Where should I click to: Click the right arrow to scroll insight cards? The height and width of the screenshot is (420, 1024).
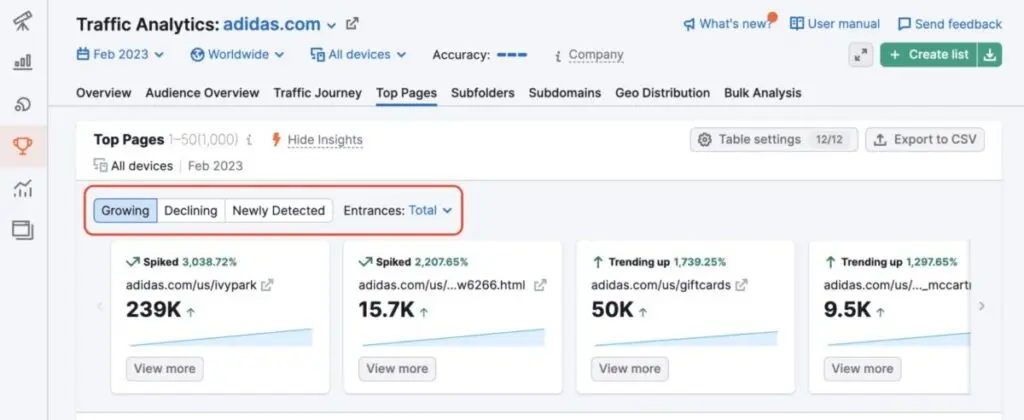coord(982,306)
